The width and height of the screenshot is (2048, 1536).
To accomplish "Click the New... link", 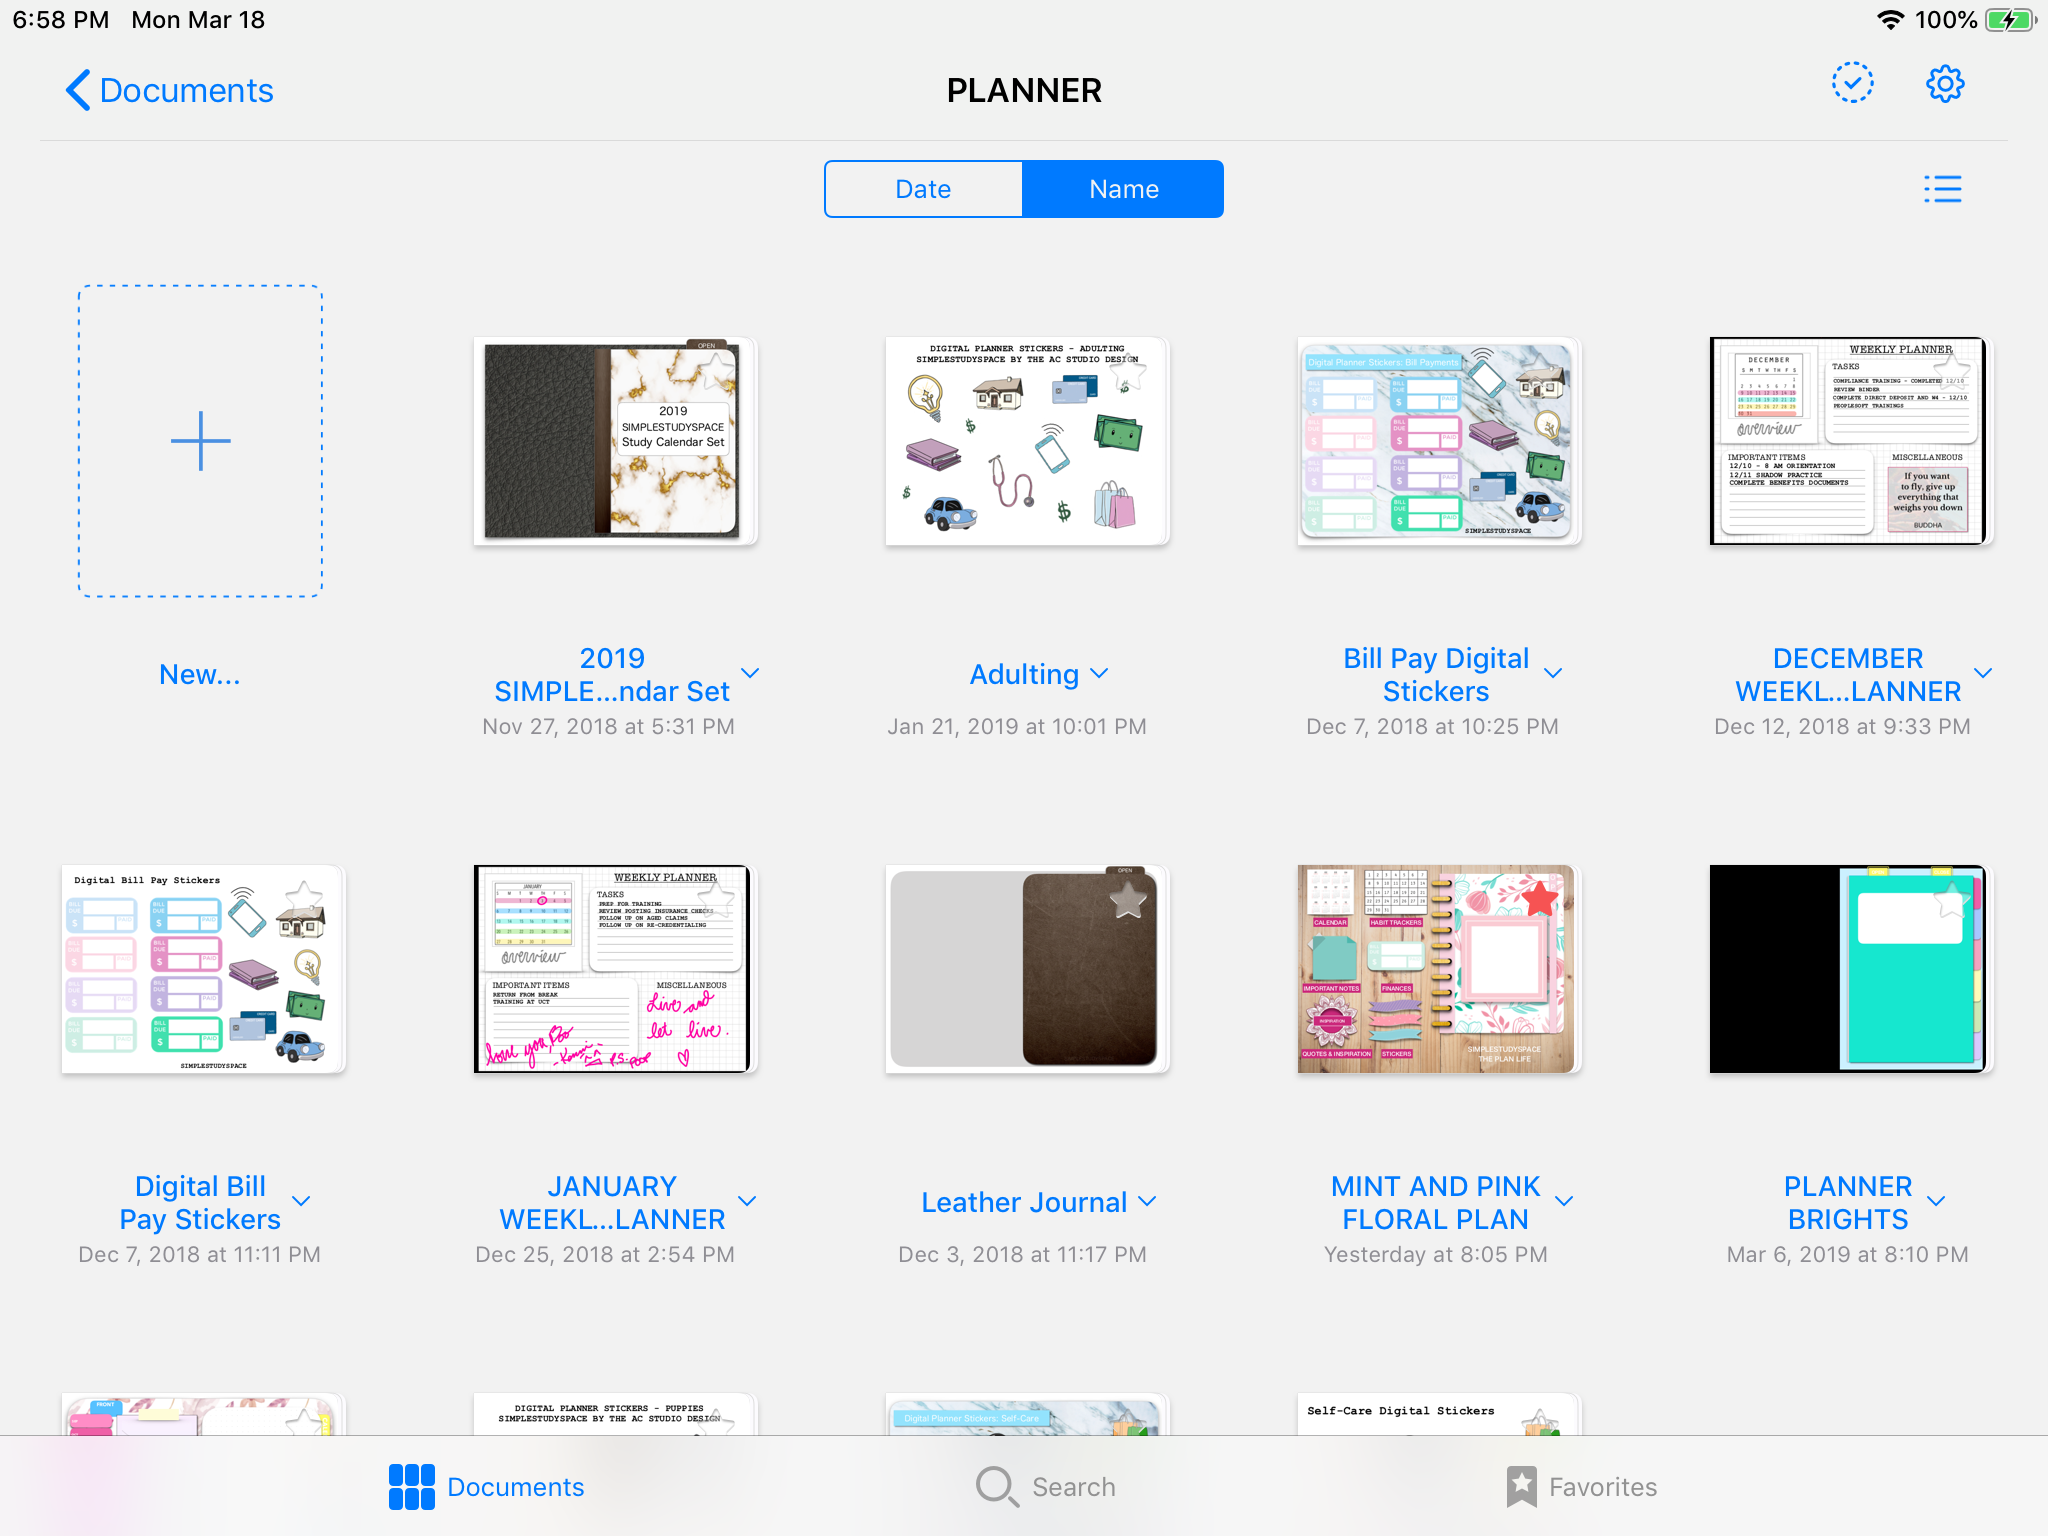I will (x=200, y=674).
